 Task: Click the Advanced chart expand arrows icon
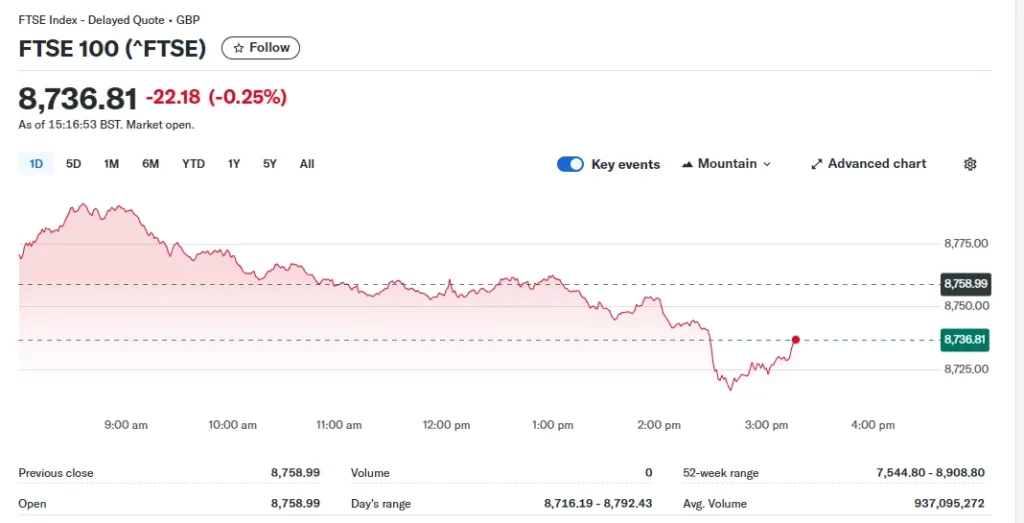(x=816, y=165)
